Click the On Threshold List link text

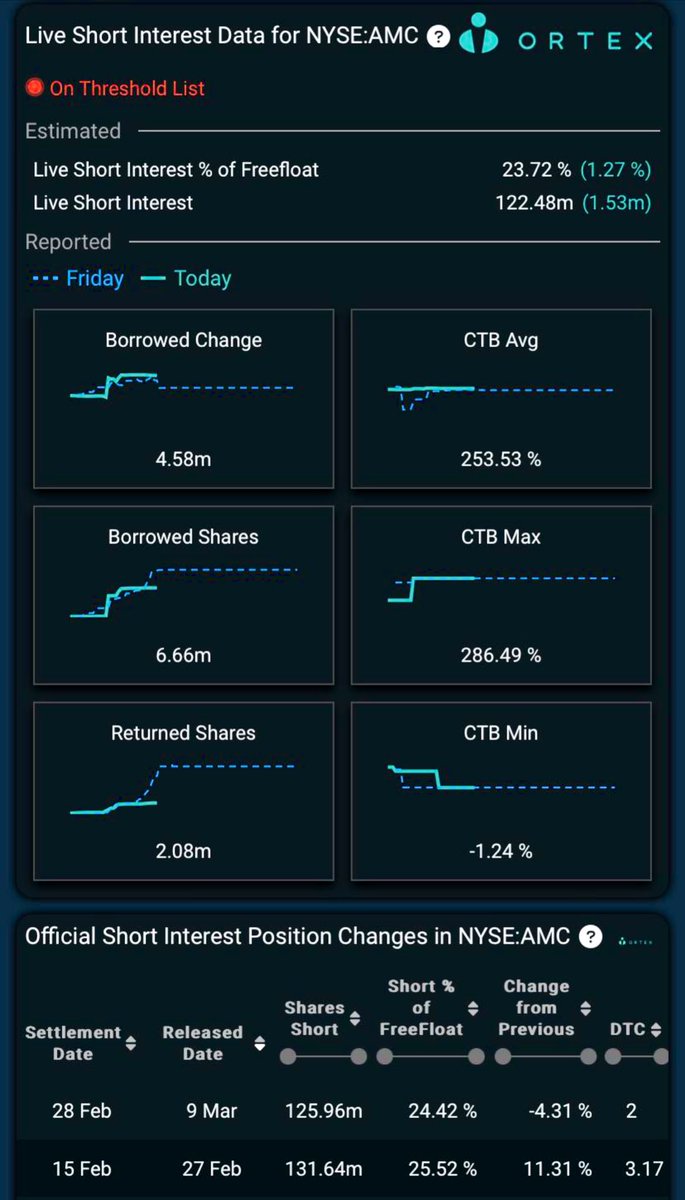pos(127,88)
